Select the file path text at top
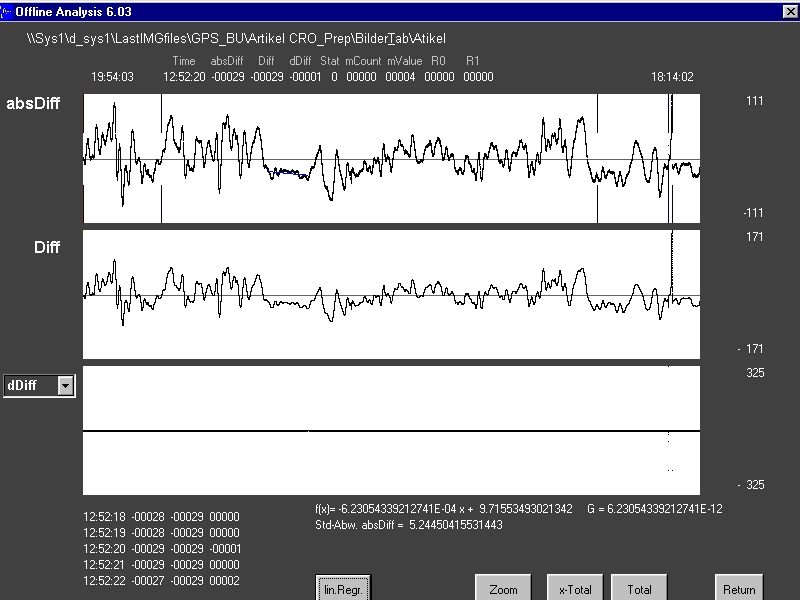The height and width of the screenshot is (600, 800). [236, 38]
